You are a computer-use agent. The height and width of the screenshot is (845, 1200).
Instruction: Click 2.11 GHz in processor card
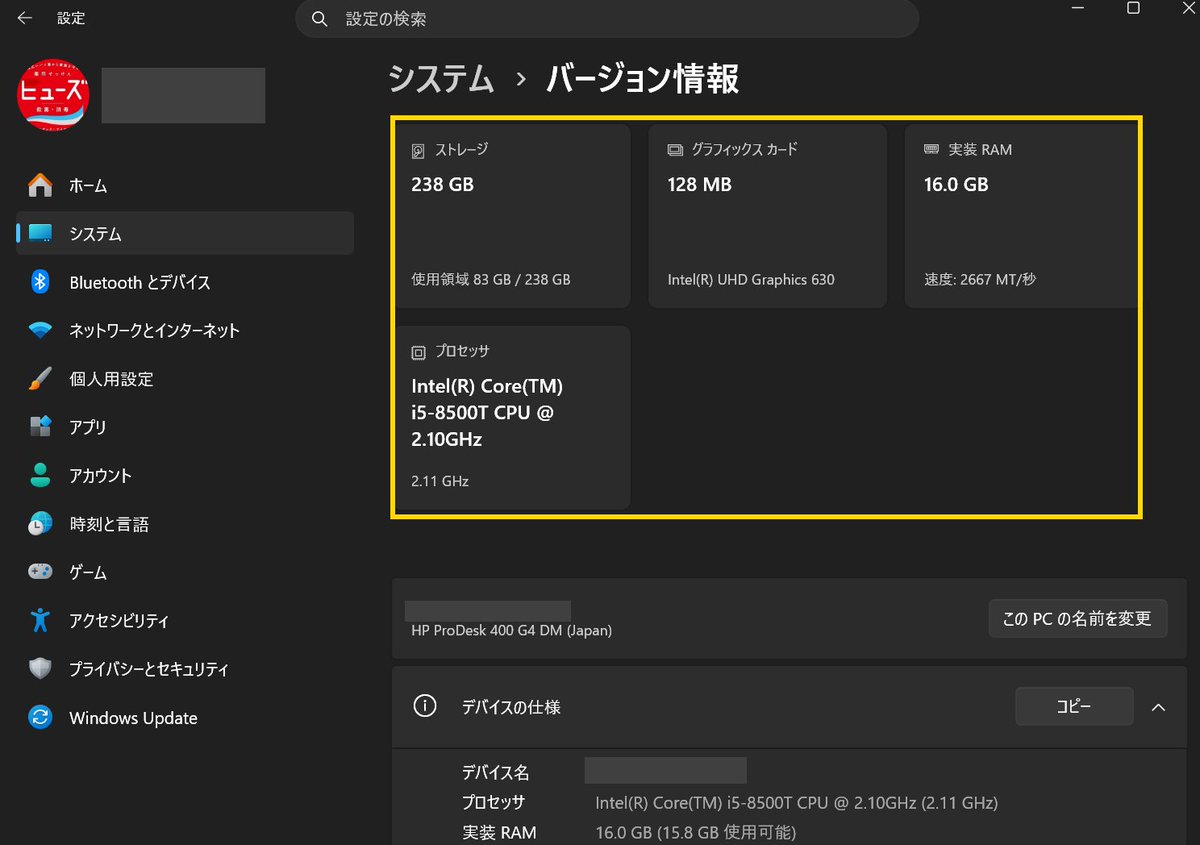[x=440, y=481]
